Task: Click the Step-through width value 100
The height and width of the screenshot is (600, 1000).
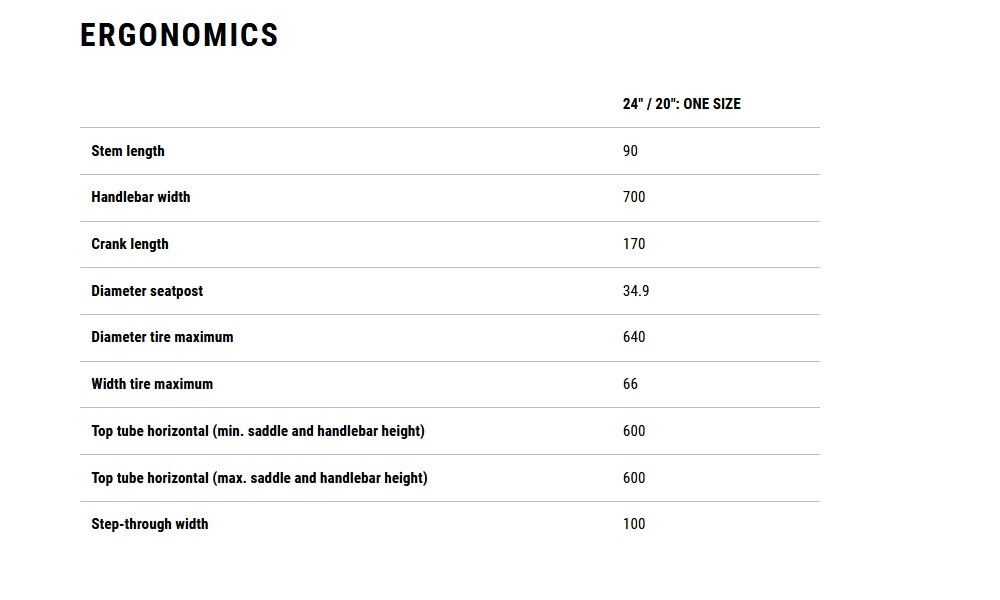Action: (634, 524)
